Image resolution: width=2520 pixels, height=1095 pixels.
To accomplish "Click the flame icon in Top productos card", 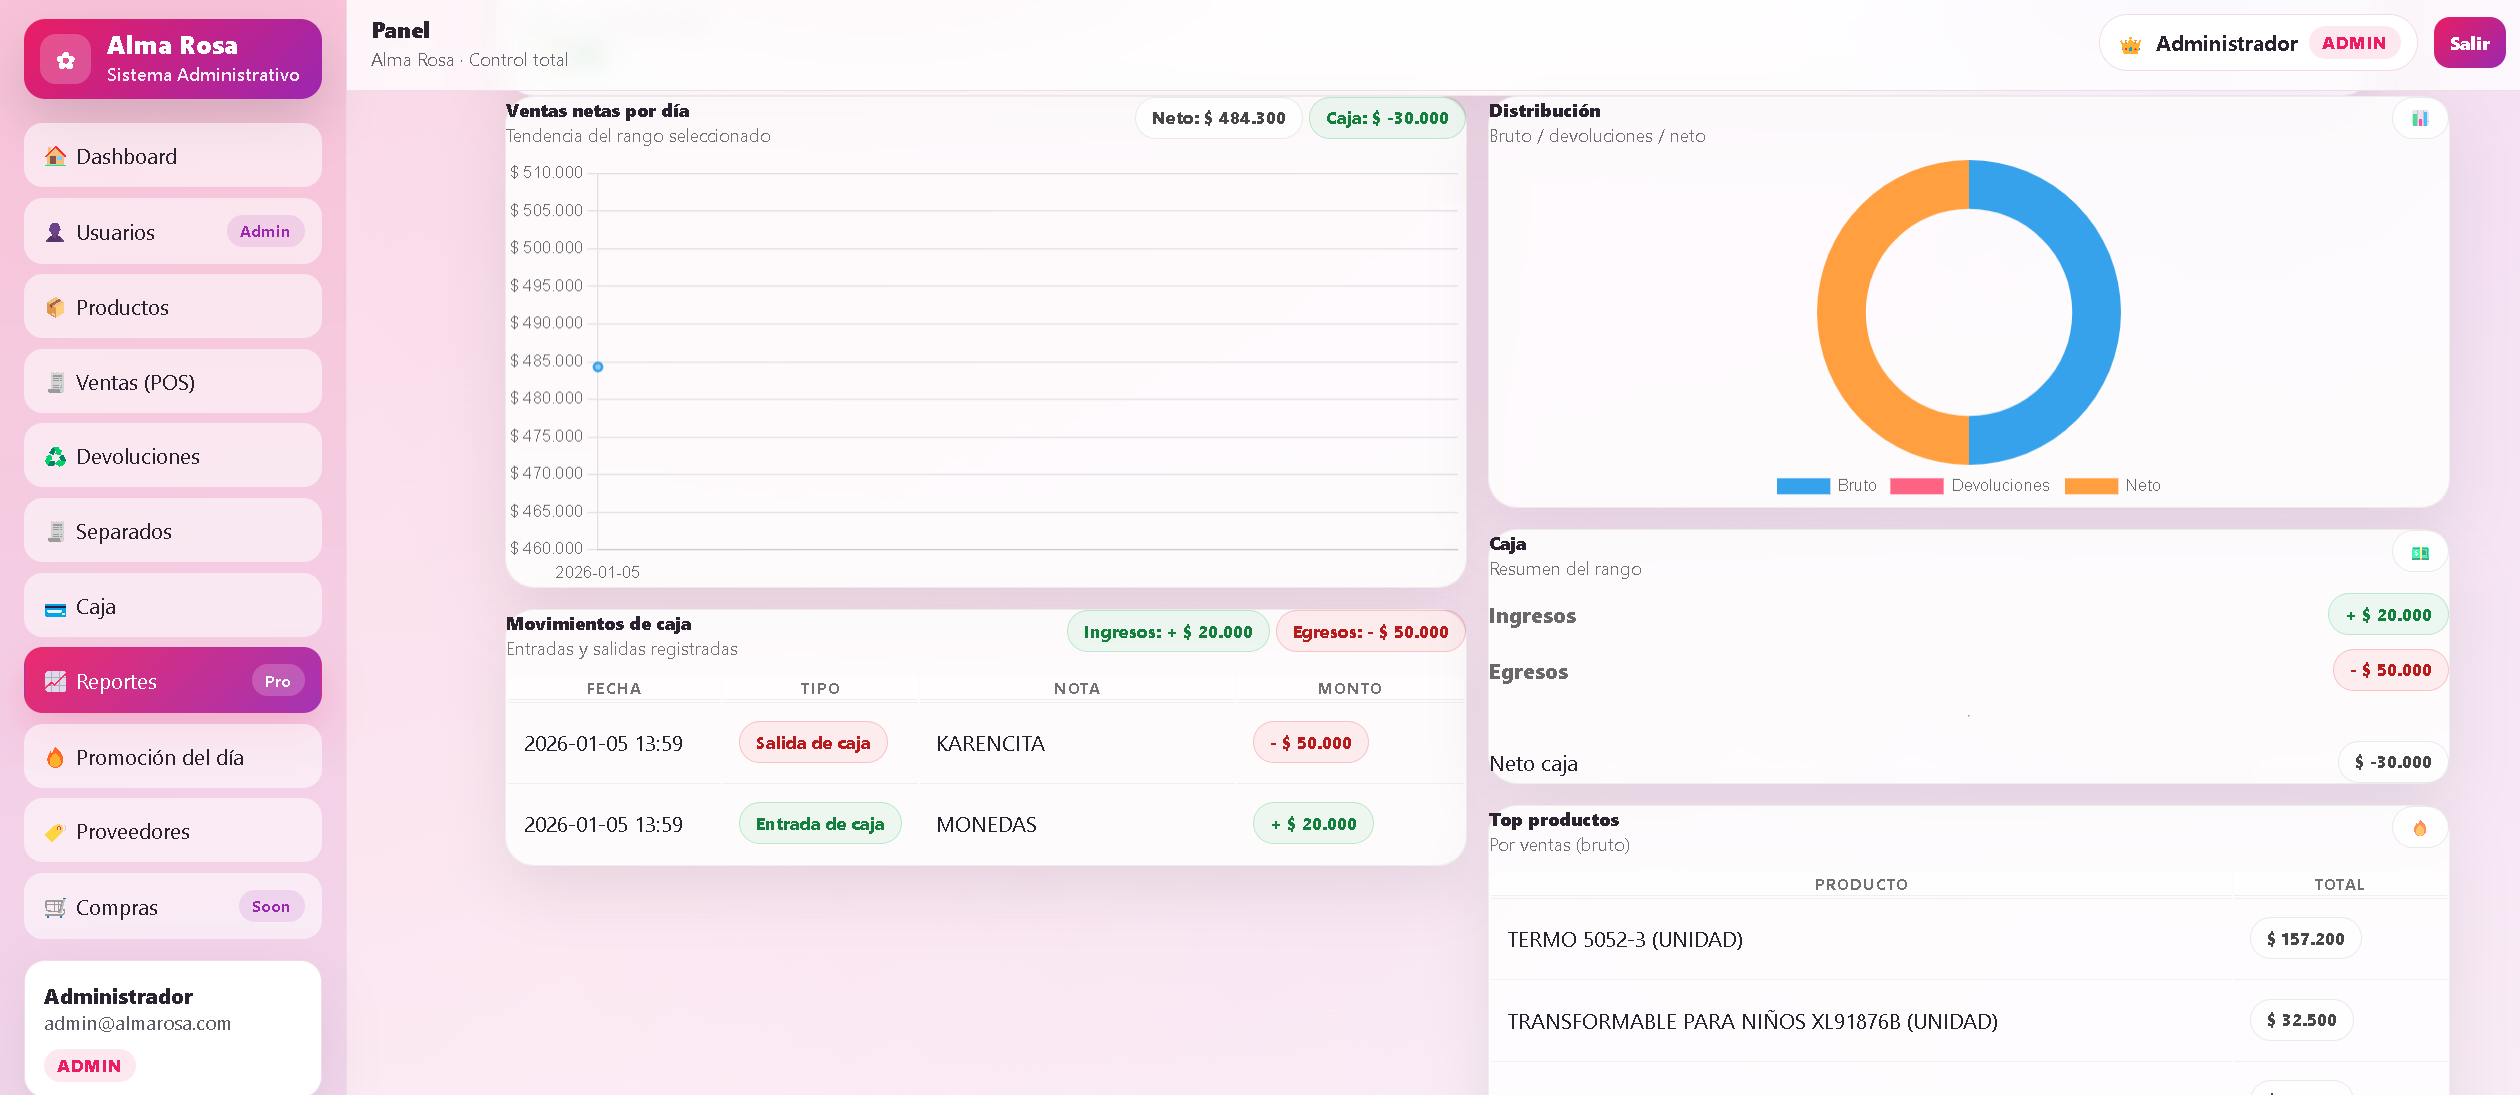I will pyautogui.click(x=2419, y=828).
